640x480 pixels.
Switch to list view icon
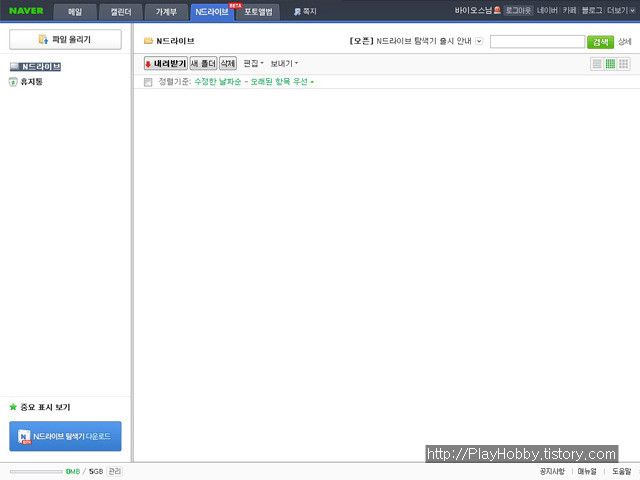pyautogui.click(x=597, y=64)
